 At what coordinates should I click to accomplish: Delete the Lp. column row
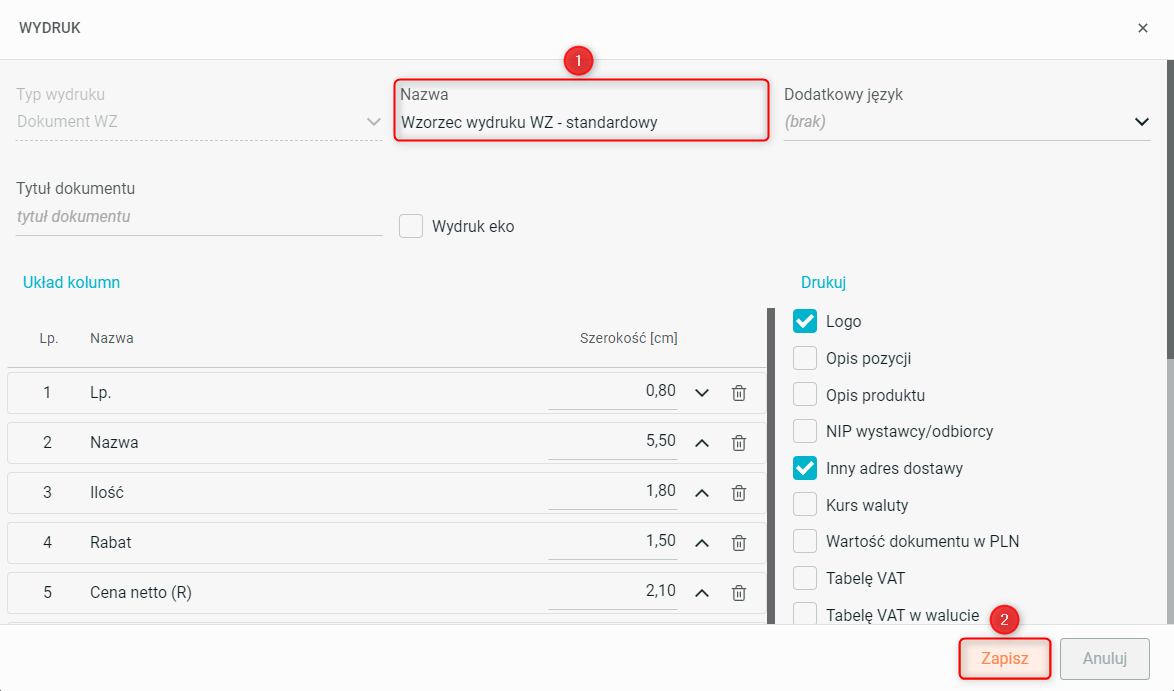(739, 393)
